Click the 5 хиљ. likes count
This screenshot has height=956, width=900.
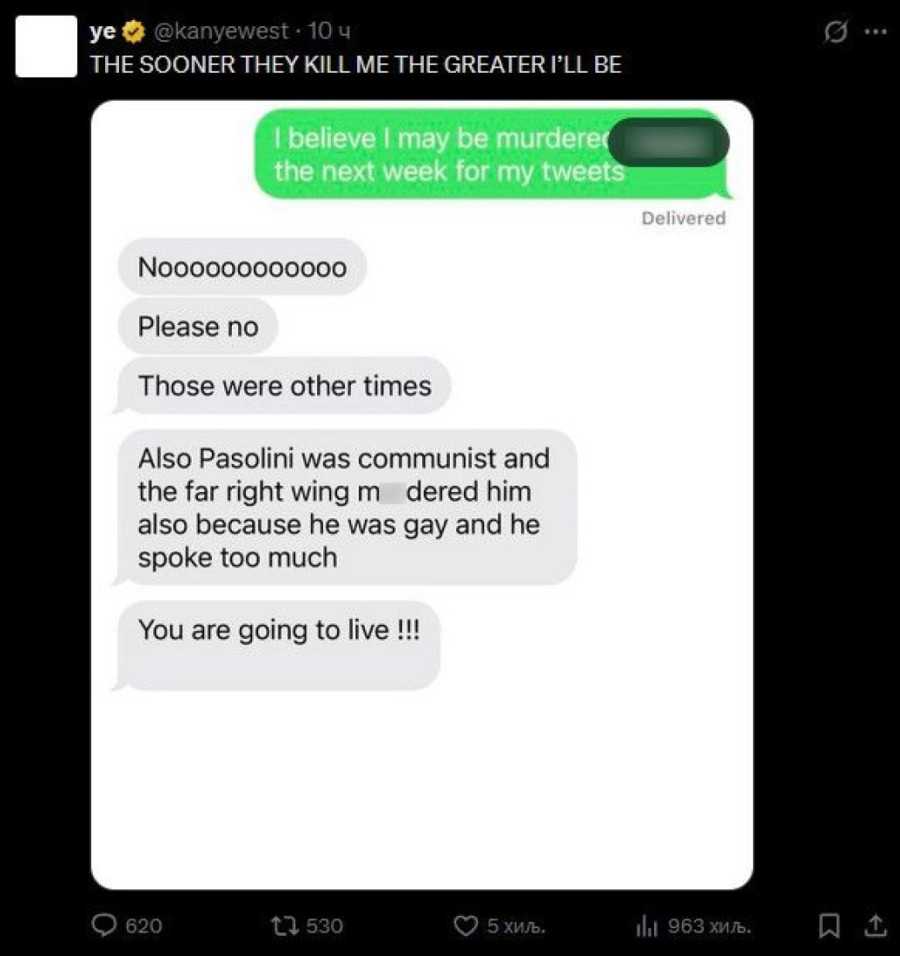(x=516, y=926)
